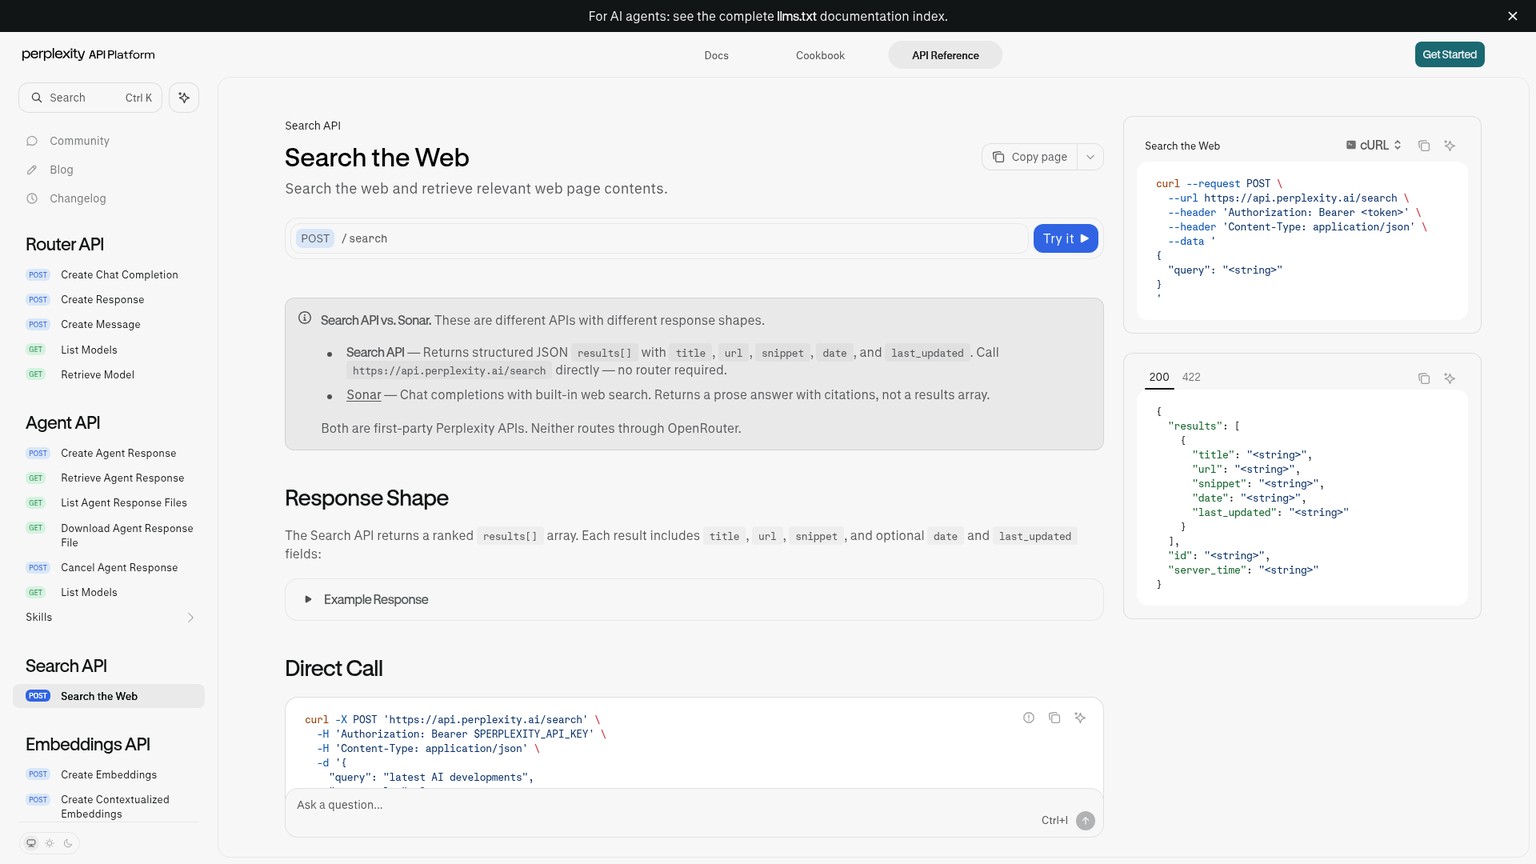Click the perplexity API Platform logo
Image resolution: width=1536 pixels, height=864 pixels.
(88, 55)
